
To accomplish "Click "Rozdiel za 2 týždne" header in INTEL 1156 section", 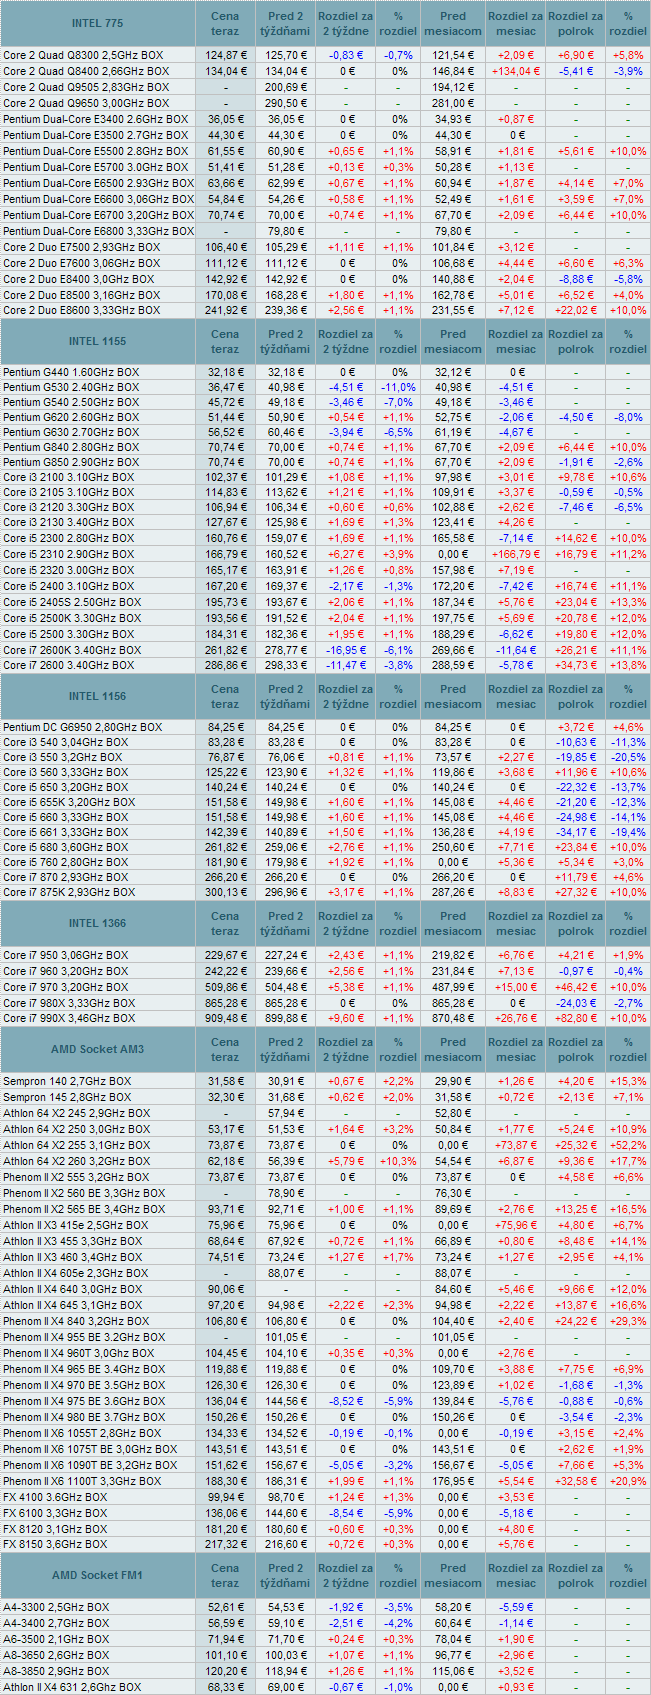I will tap(347, 696).
